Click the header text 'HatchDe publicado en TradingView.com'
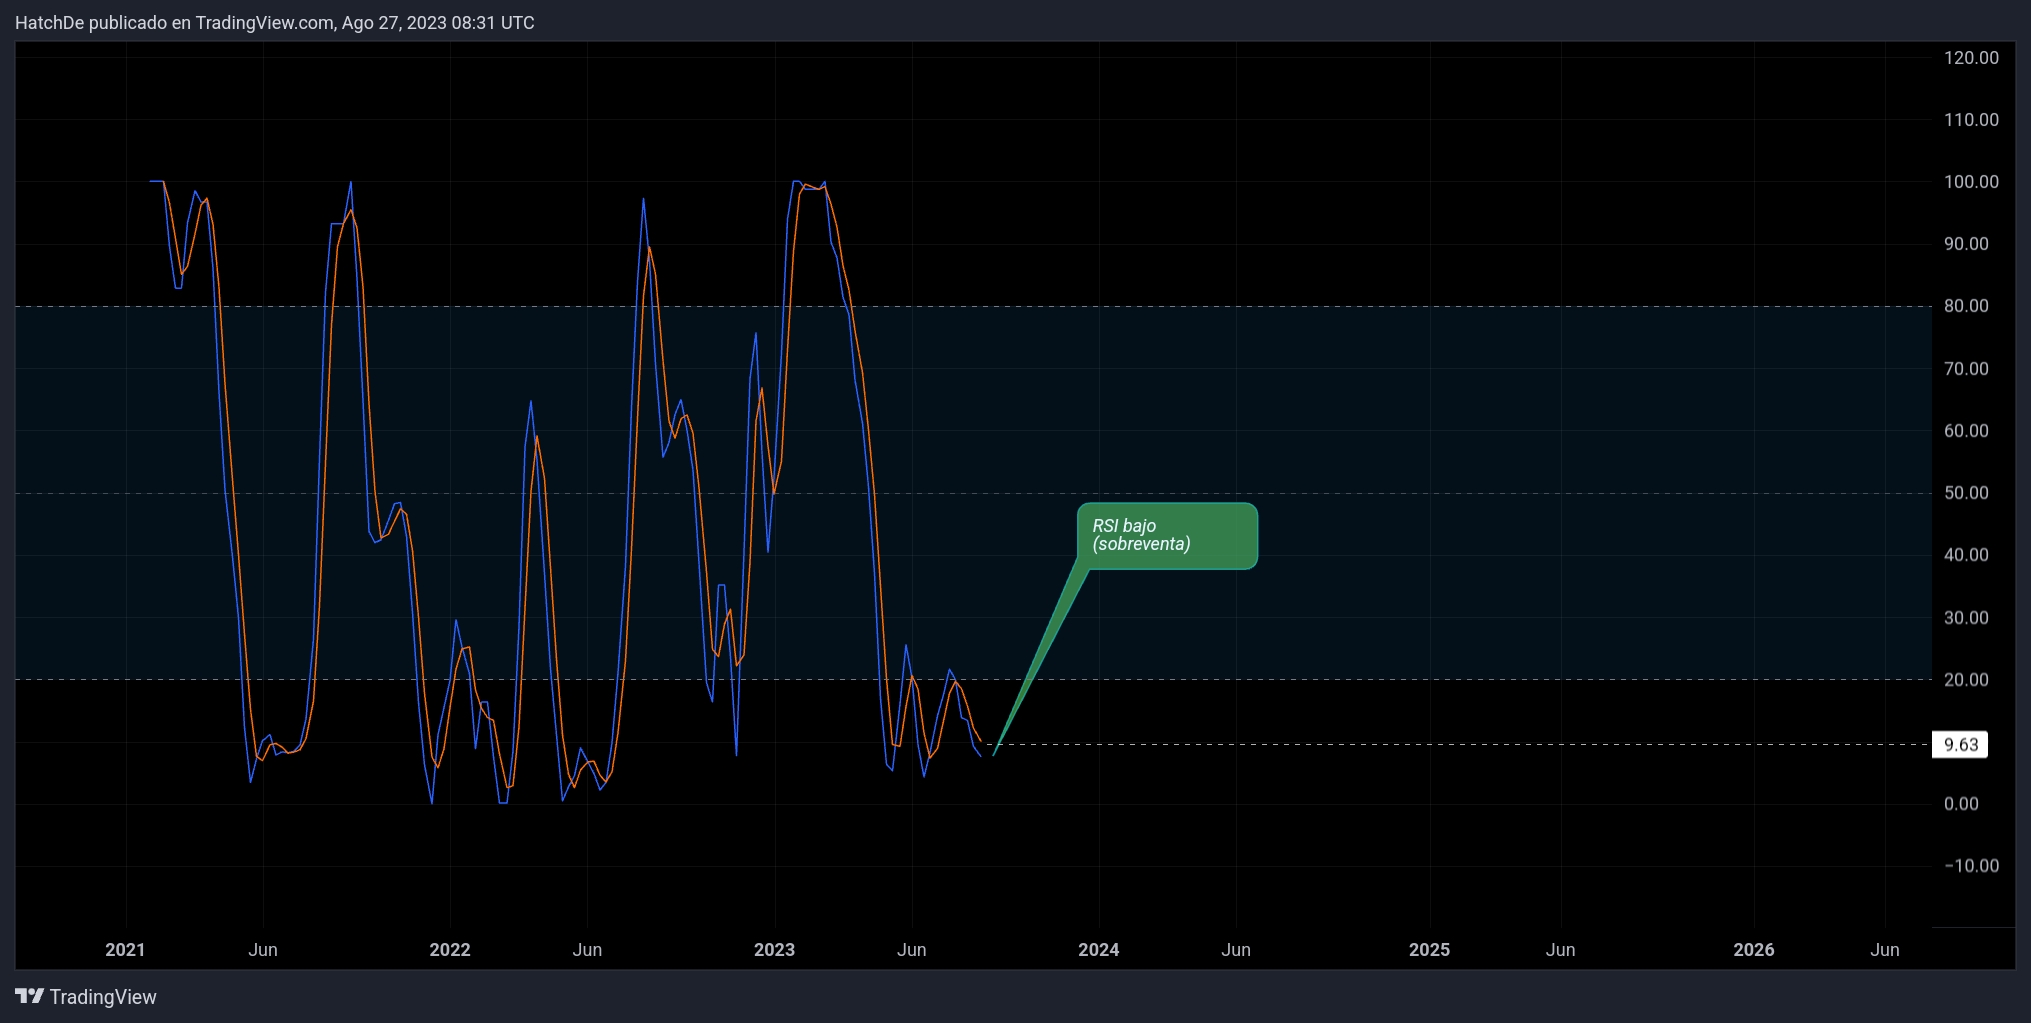 [174, 23]
